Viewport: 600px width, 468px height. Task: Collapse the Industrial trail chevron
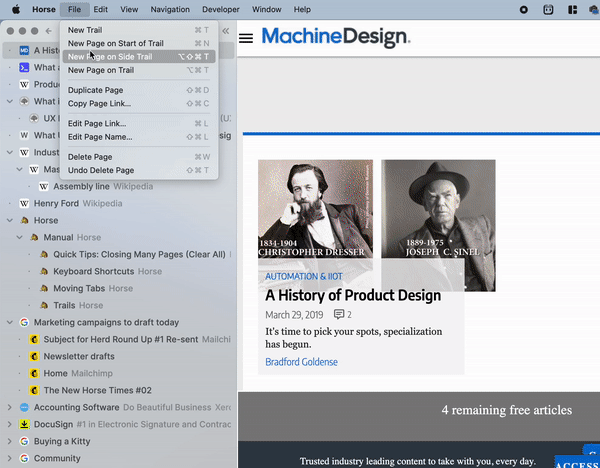(x=10, y=152)
